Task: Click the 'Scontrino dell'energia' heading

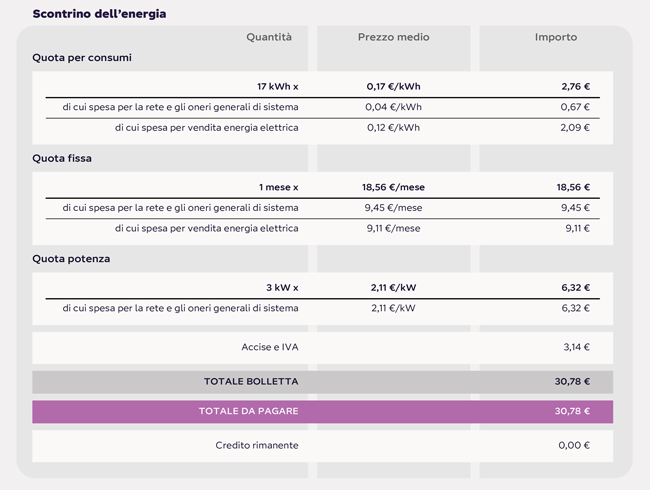Action: [x=100, y=14]
